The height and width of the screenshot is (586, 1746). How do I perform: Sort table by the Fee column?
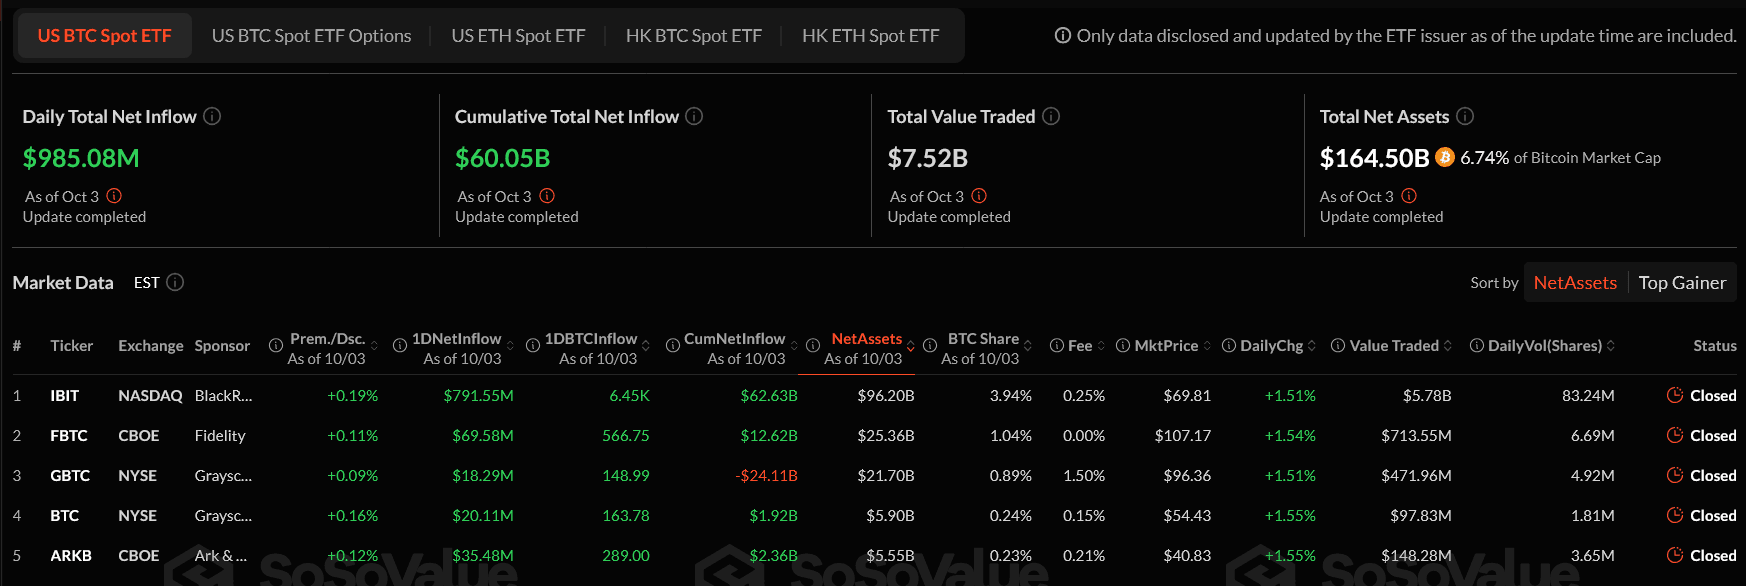tap(1080, 346)
